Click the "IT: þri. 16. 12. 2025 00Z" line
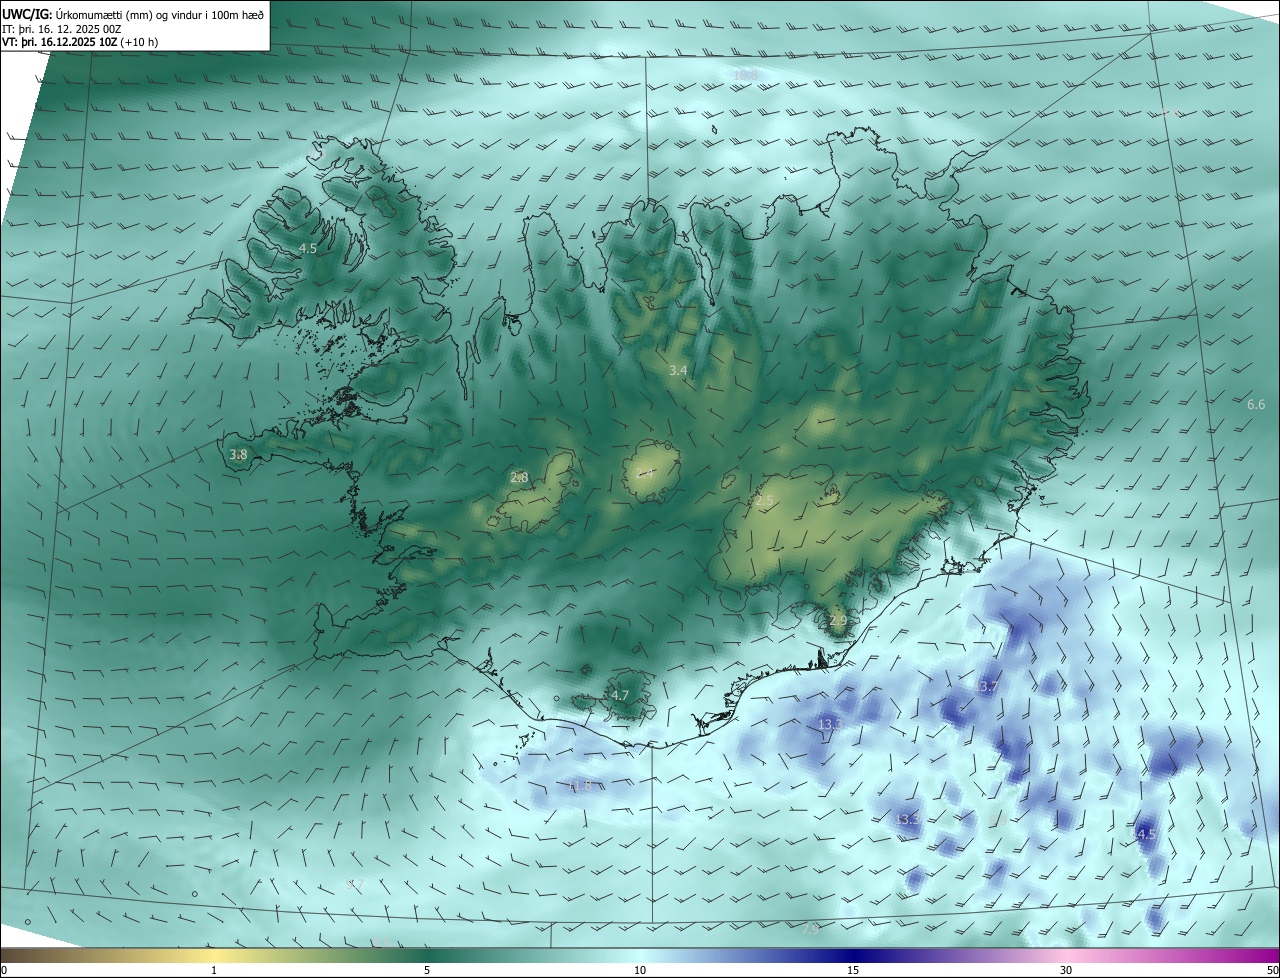 62,29
